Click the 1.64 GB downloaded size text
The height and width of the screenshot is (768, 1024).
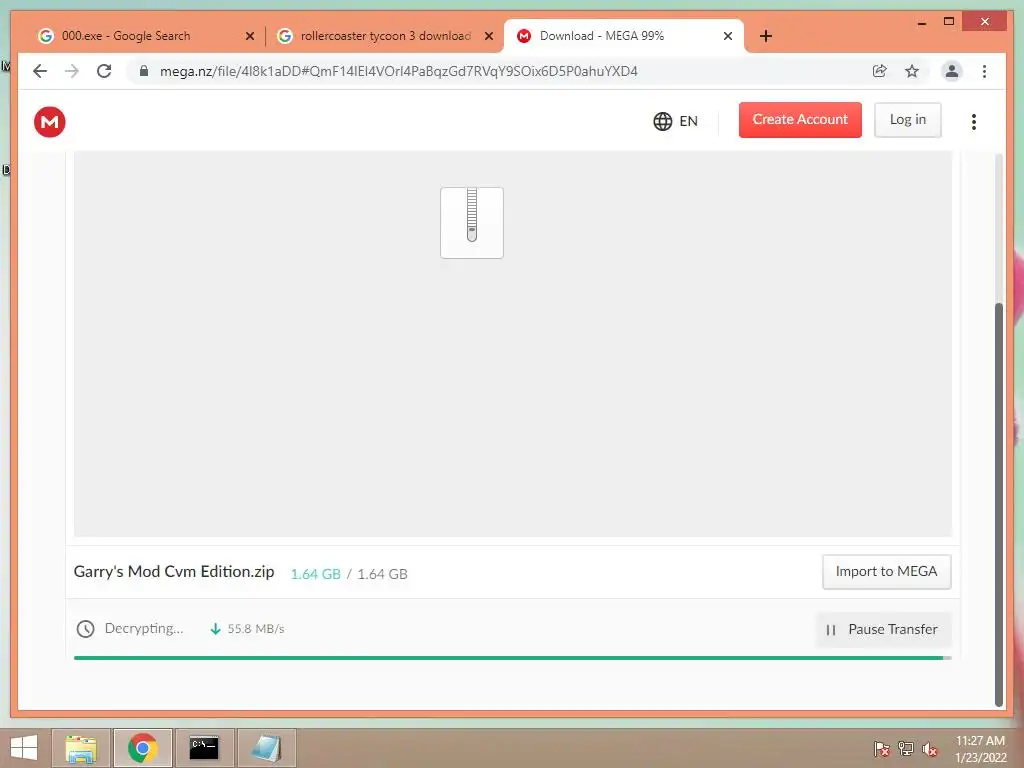tap(315, 574)
